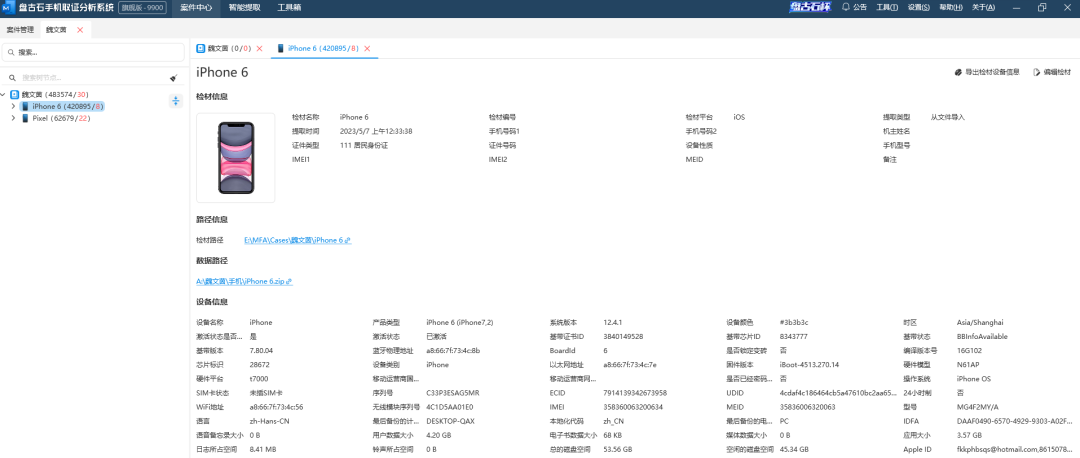
Task: Click the case icon on the 魏文茵 (0/0) tab
Action: tap(201, 48)
